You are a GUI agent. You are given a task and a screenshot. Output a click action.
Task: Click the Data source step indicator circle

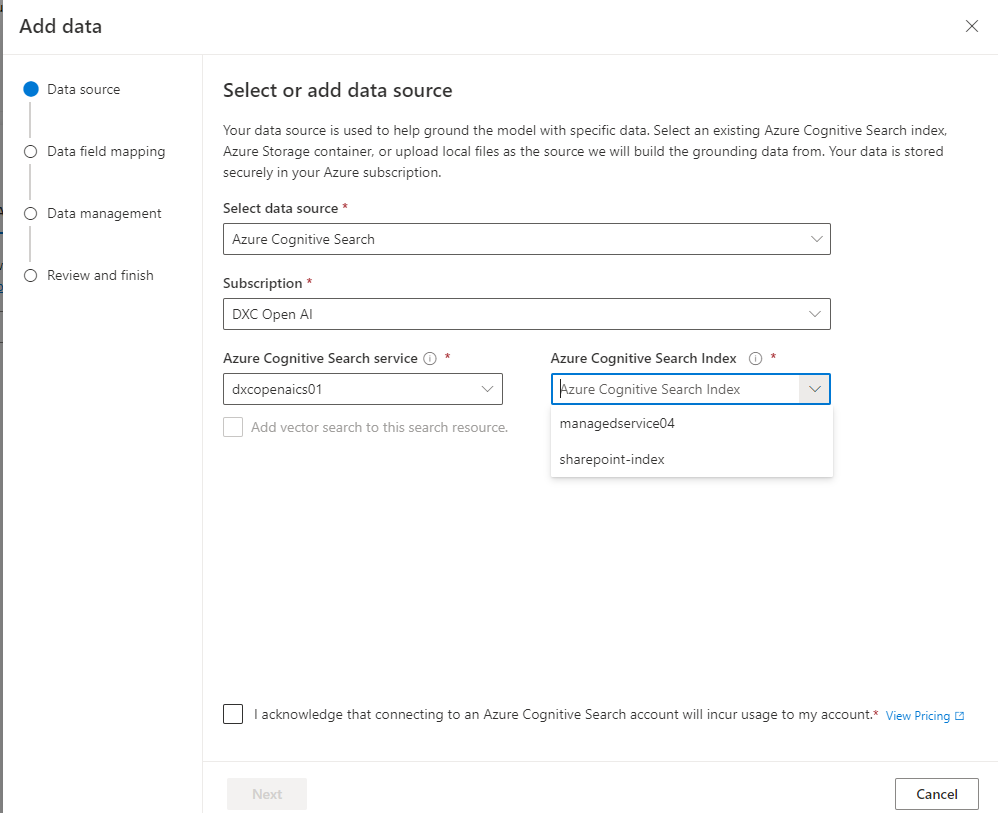pos(30,88)
